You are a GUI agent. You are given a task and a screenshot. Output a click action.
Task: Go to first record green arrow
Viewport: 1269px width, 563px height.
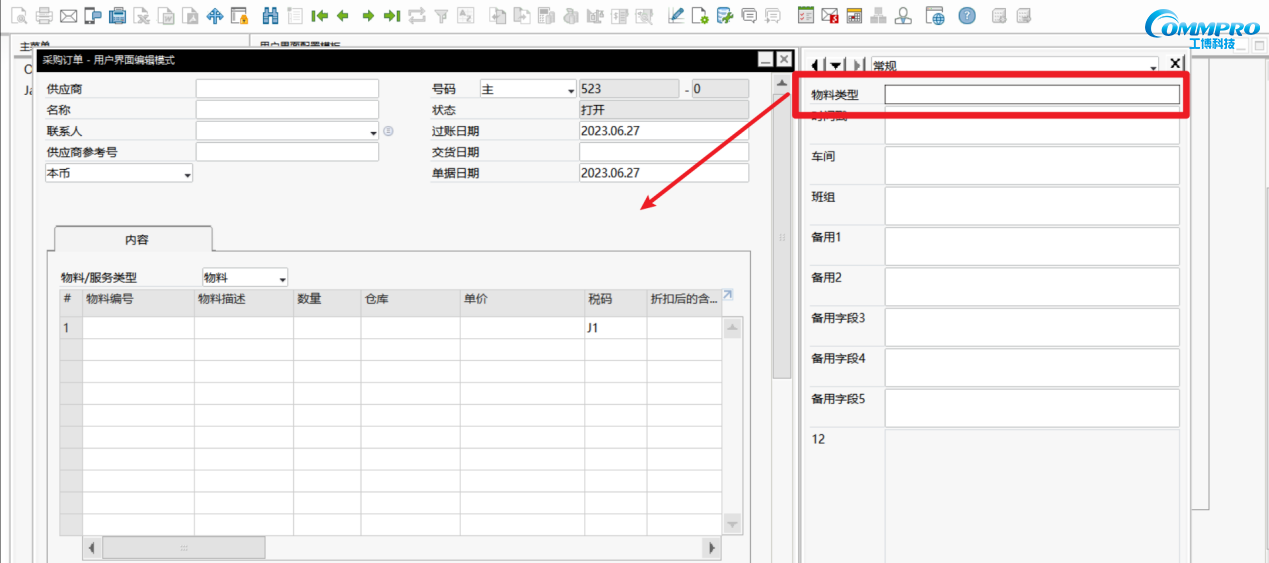pos(320,16)
